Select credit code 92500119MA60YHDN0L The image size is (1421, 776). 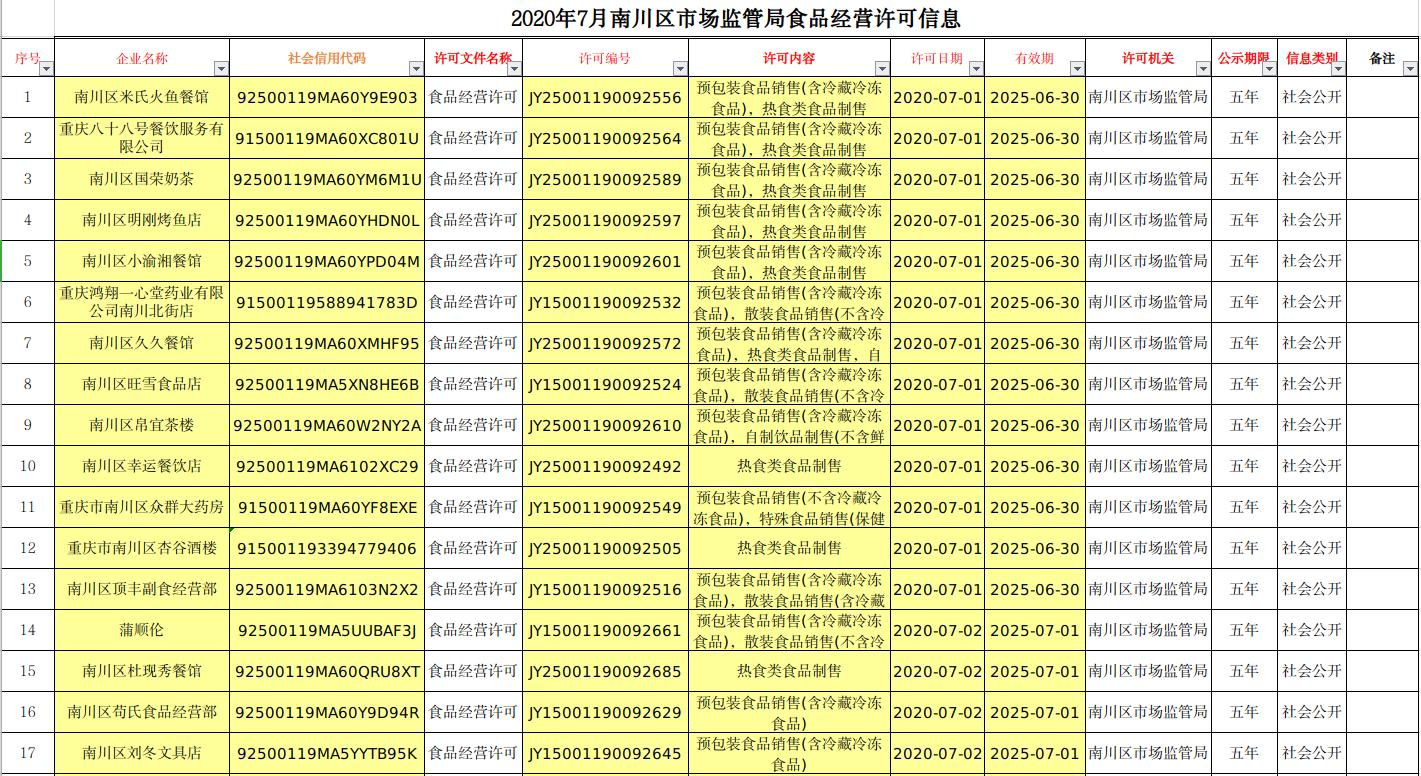pos(327,220)
